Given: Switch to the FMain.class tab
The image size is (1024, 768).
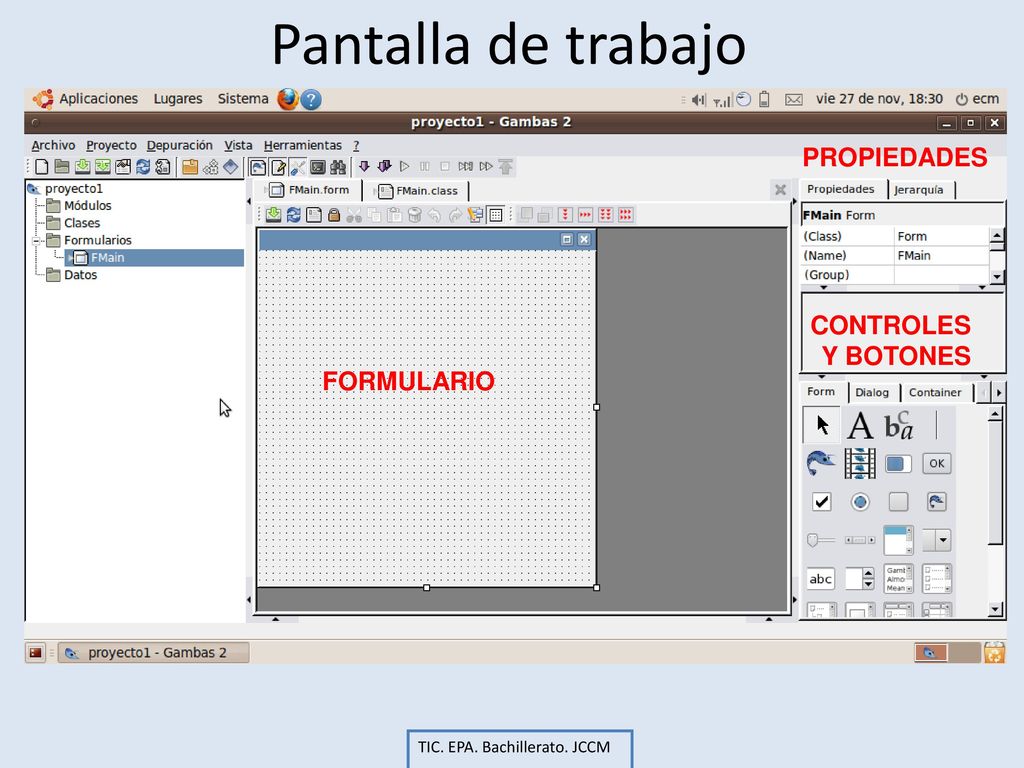Looking at the screenshot, I should point(419,191).
